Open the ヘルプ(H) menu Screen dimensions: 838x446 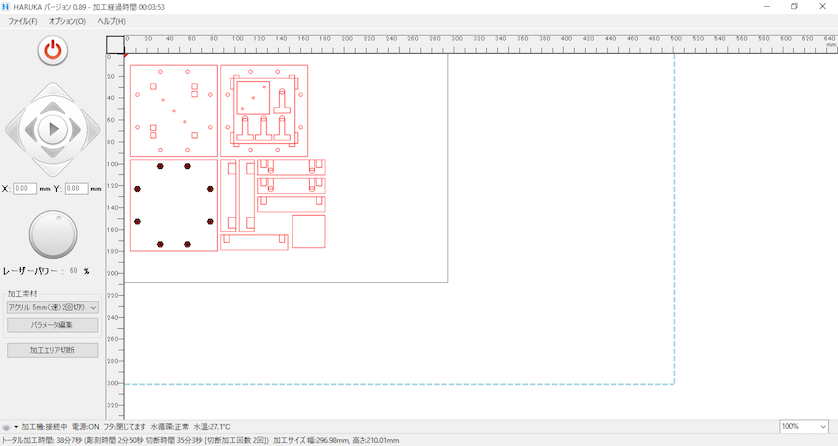click(x=111, y=21)
